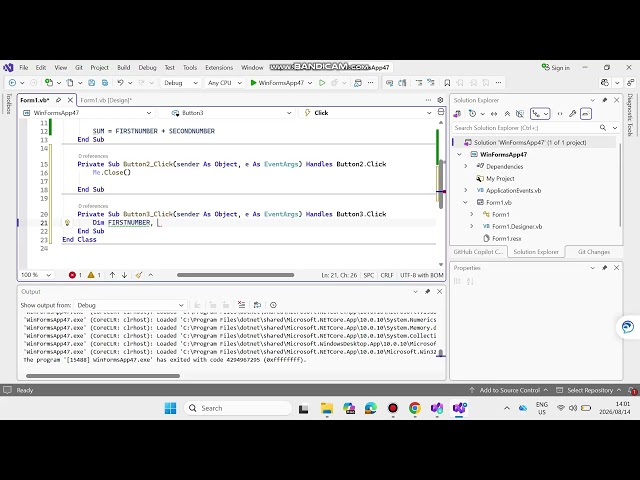The width and height of the screenshot is (640, 480).
Task: Click the Output panel horizontal scrollbar
Action: 103,376
